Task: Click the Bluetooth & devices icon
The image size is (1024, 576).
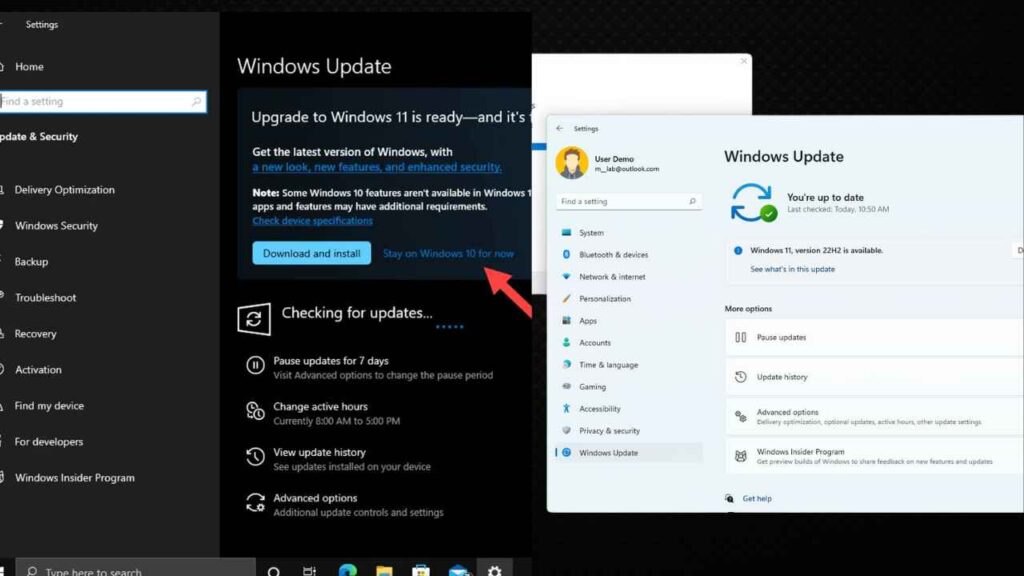Action: [x=566, y=254]
